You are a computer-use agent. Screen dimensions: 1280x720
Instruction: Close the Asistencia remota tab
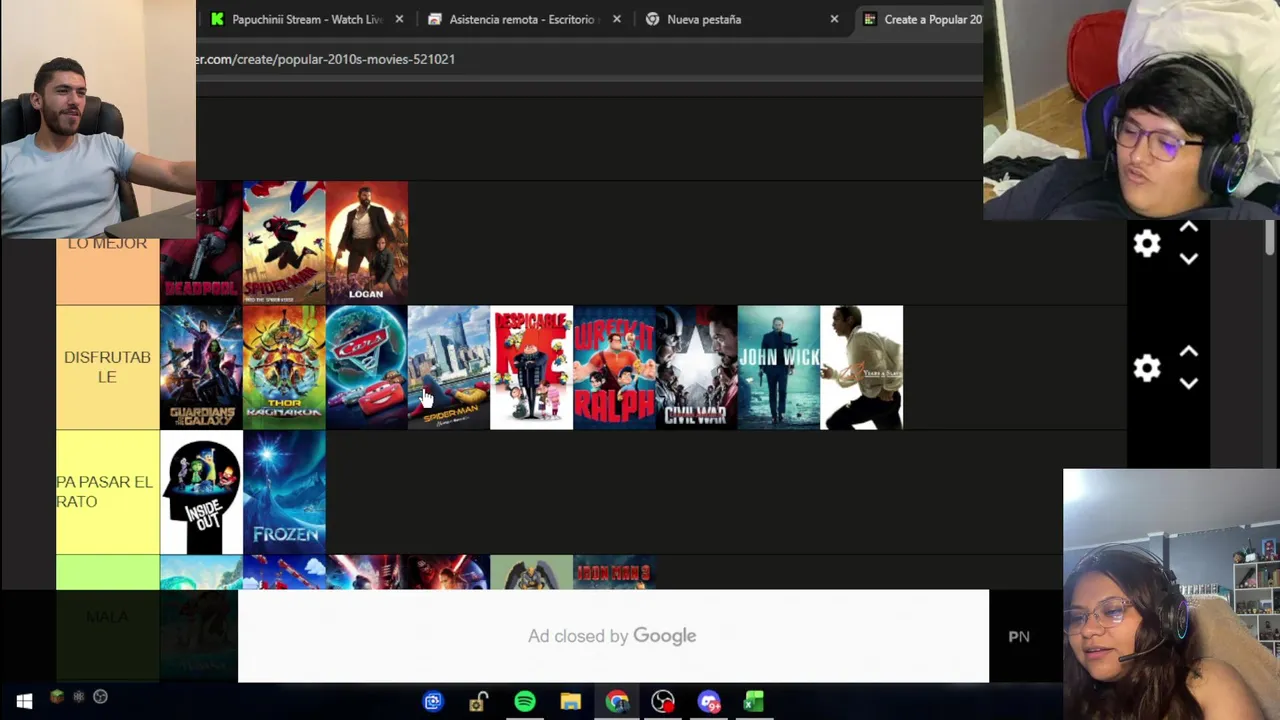pos(616,19)
